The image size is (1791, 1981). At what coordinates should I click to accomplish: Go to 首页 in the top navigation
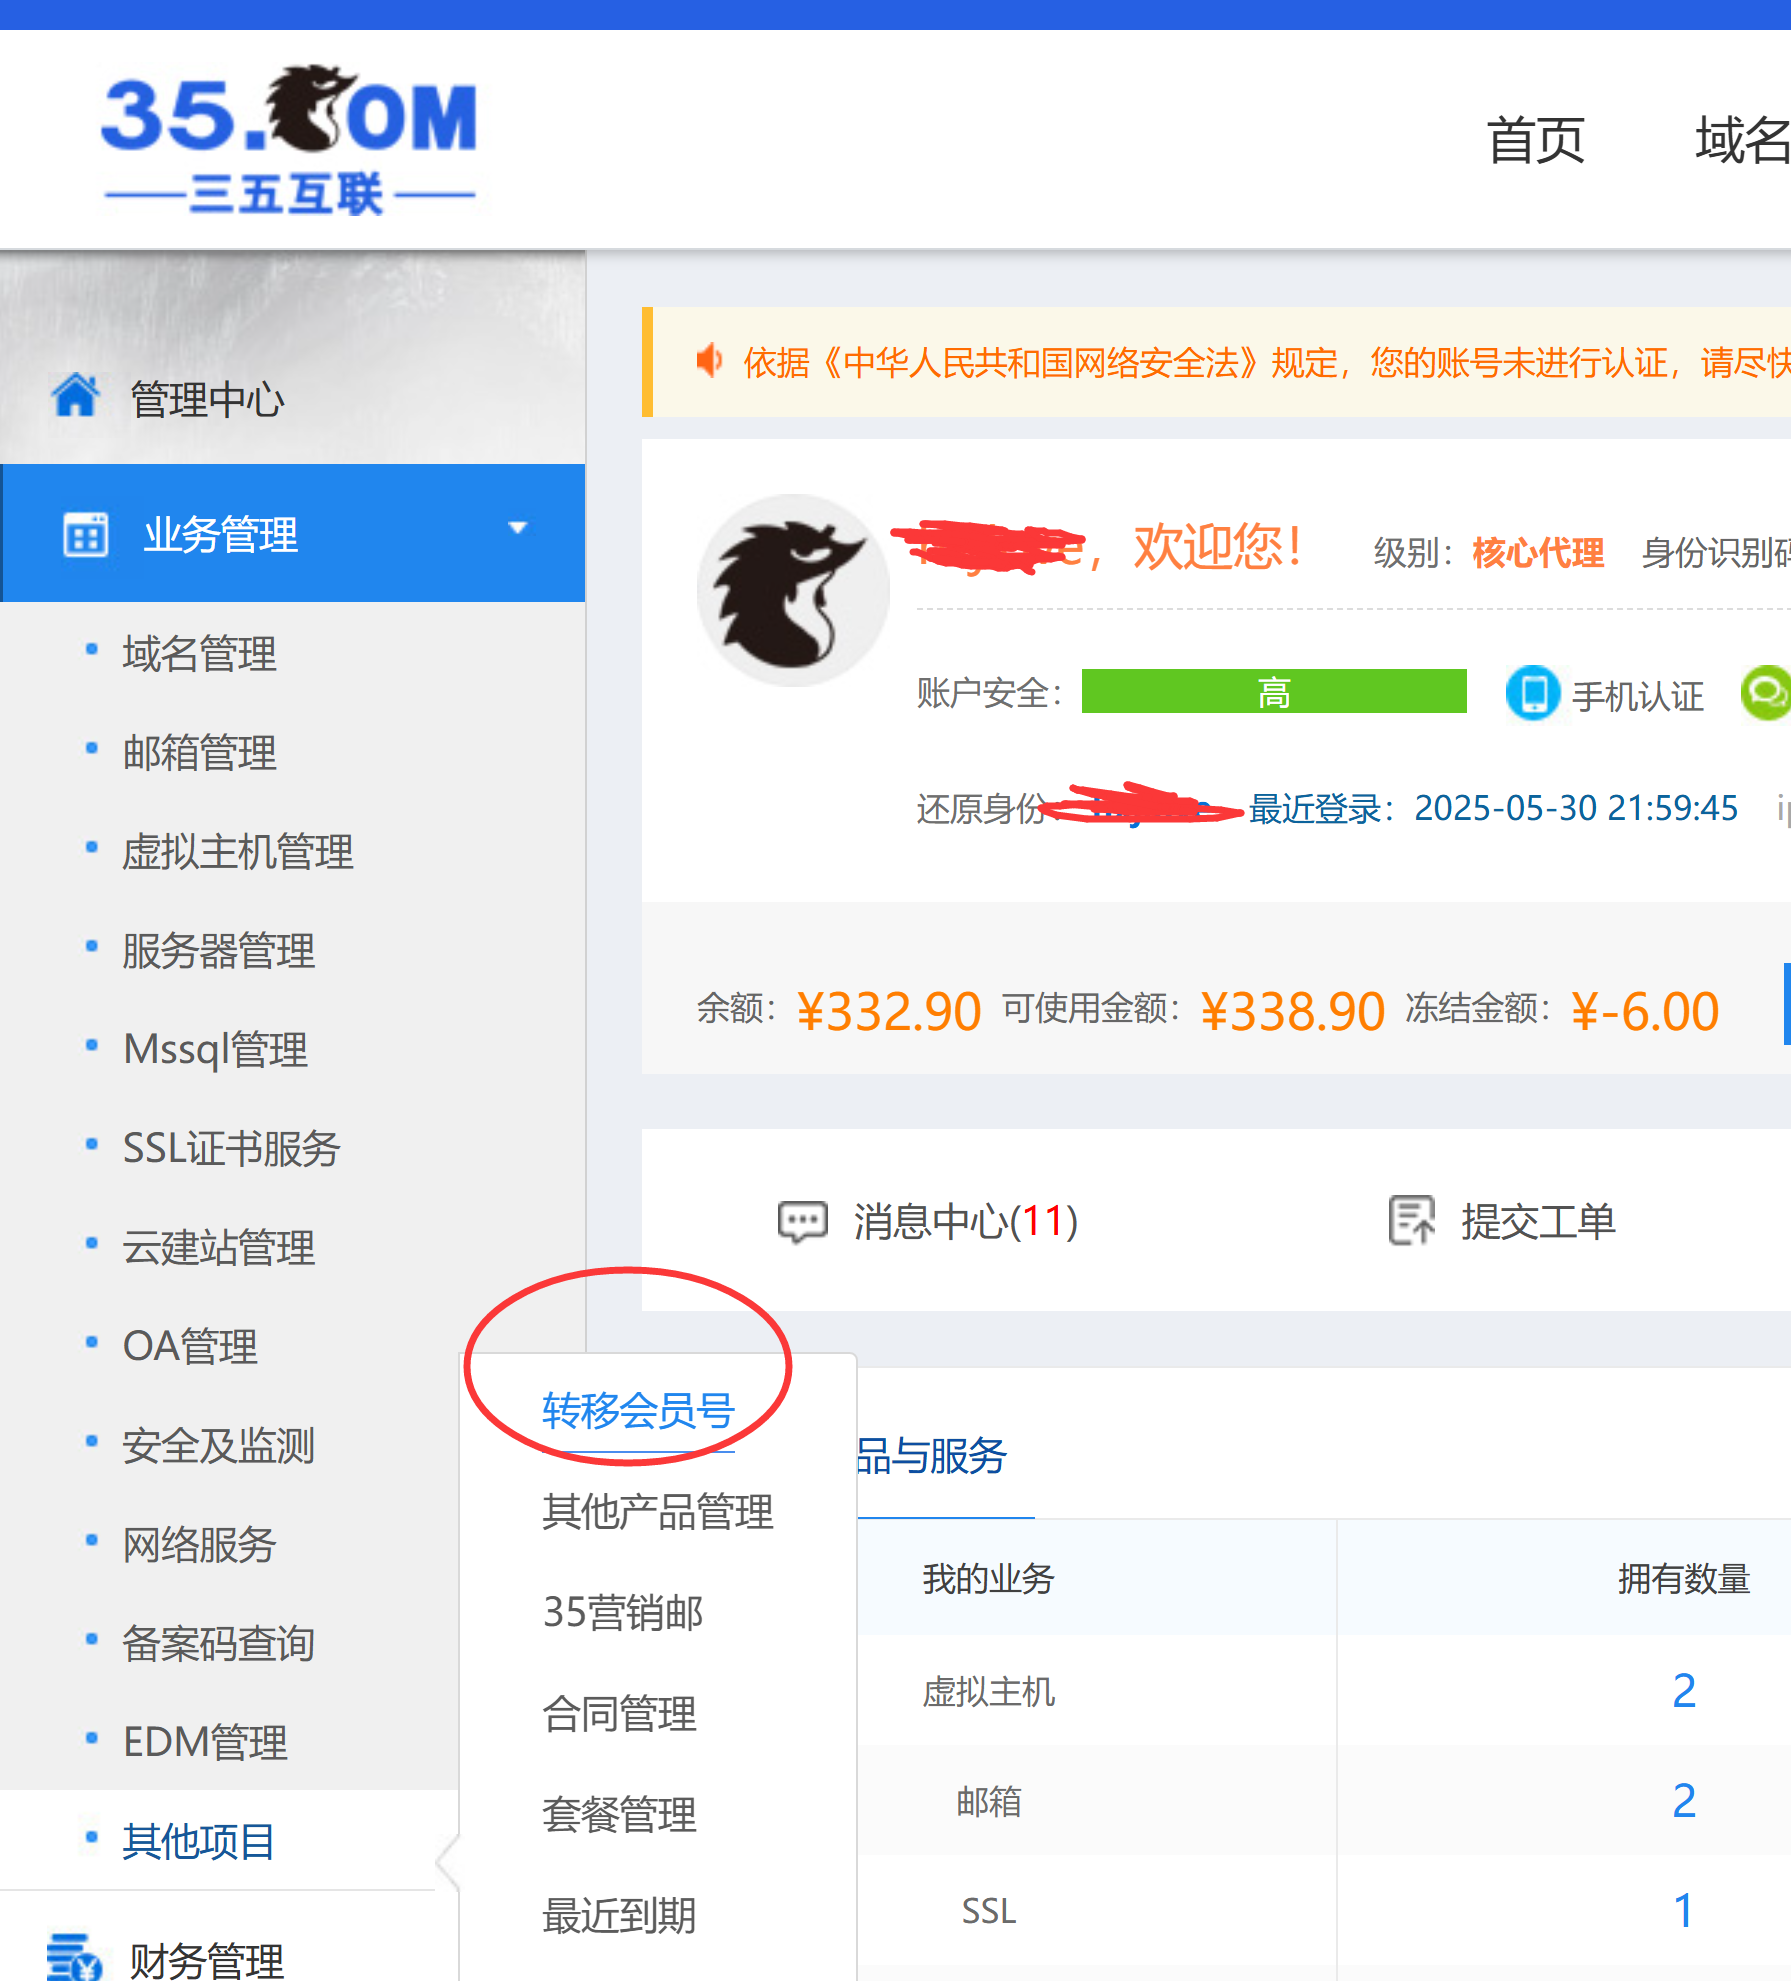pyautogui.click(x=1535, y=140)
